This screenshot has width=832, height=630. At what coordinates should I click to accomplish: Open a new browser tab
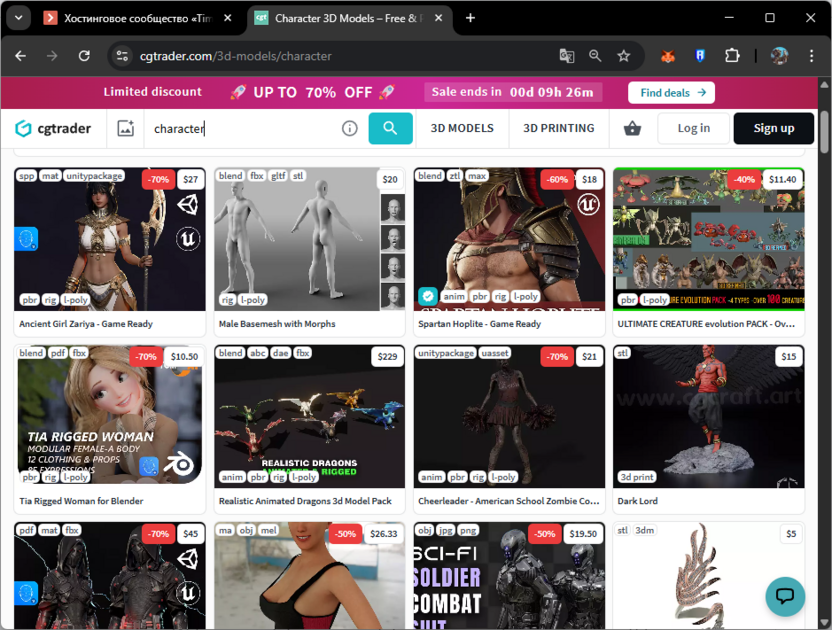pos(470,18)
